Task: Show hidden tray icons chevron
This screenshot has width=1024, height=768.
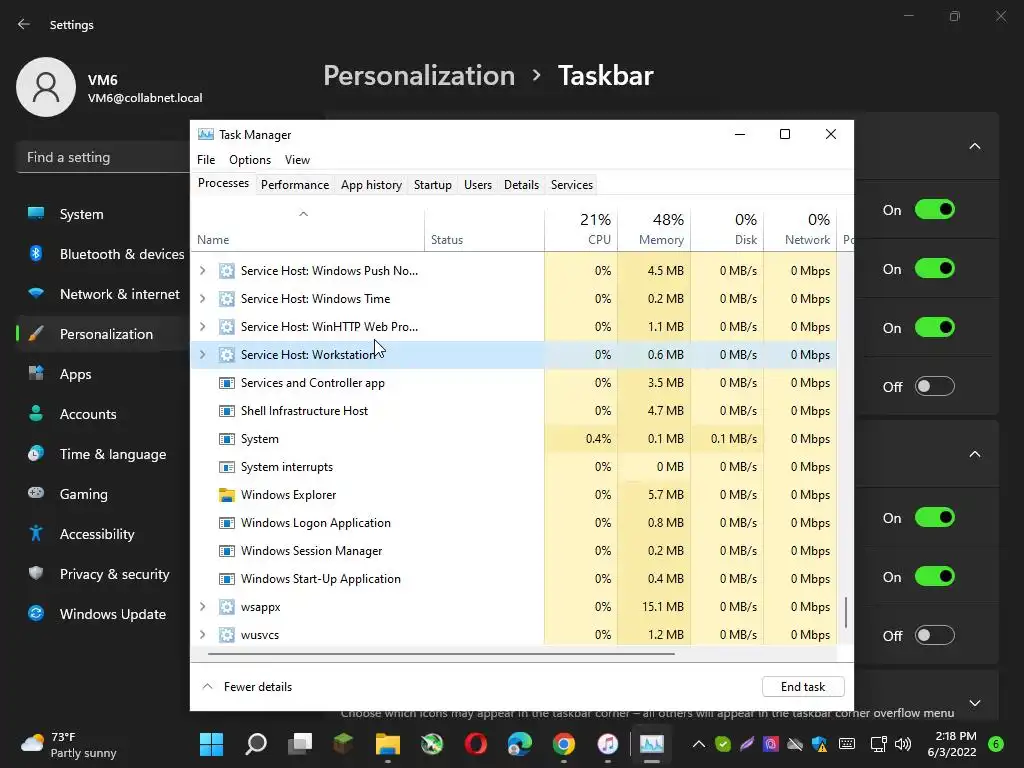Action: tap(699, 744)
